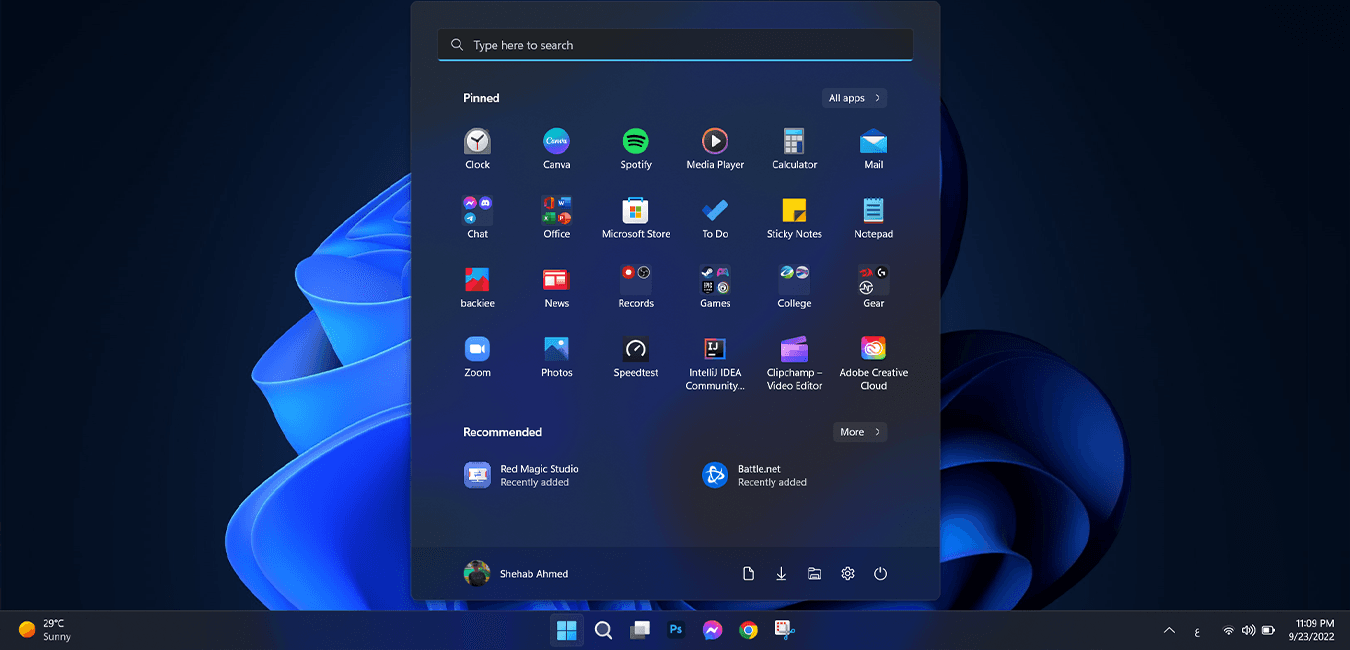This screenshot has height=650, width=1350.
Task: Open Settings from Start footer
Action: click(x=847, y=573)
